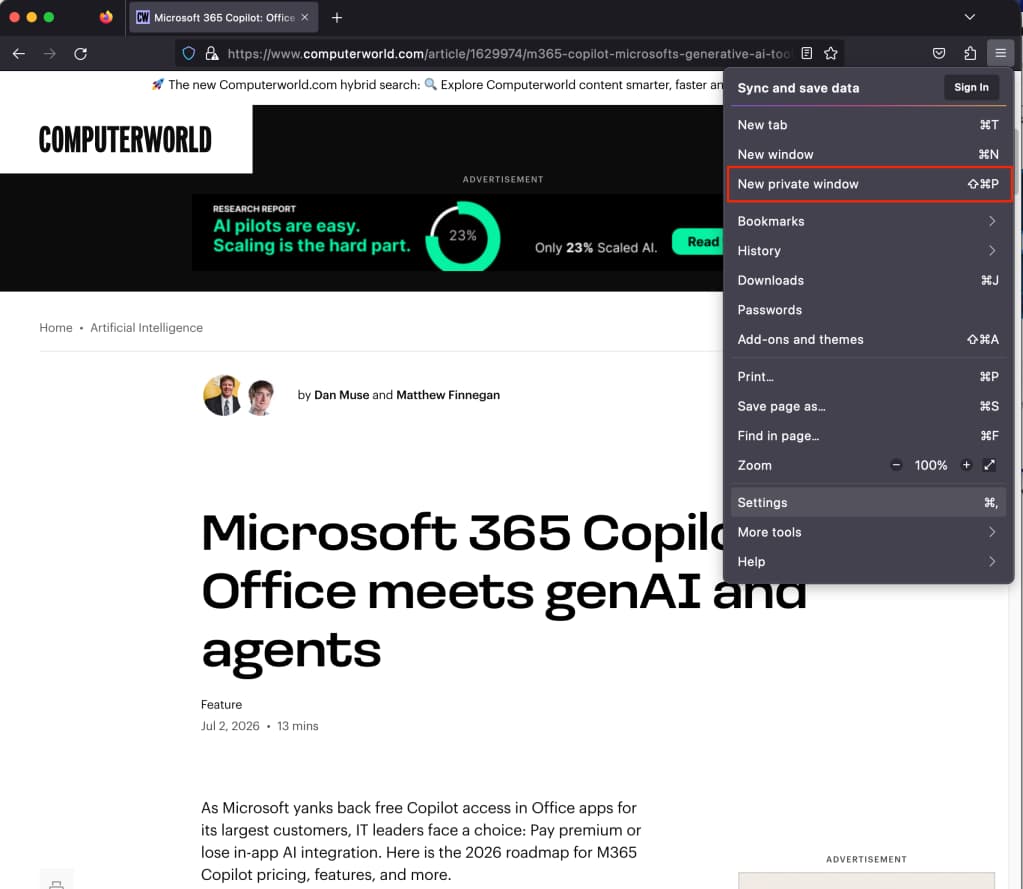
Task: Select New tab menu item
Action: click(868, 125)
